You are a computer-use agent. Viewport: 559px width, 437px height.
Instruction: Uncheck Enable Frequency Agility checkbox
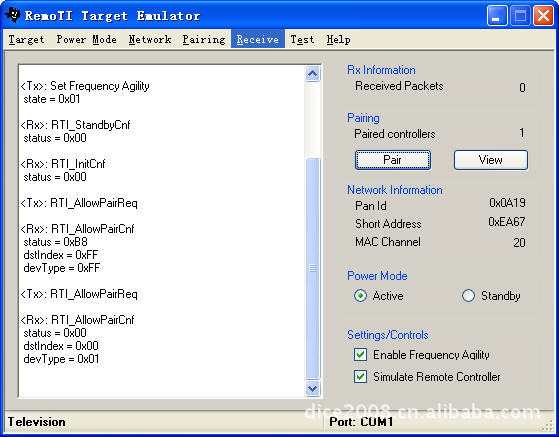click(x=360, y=355)
